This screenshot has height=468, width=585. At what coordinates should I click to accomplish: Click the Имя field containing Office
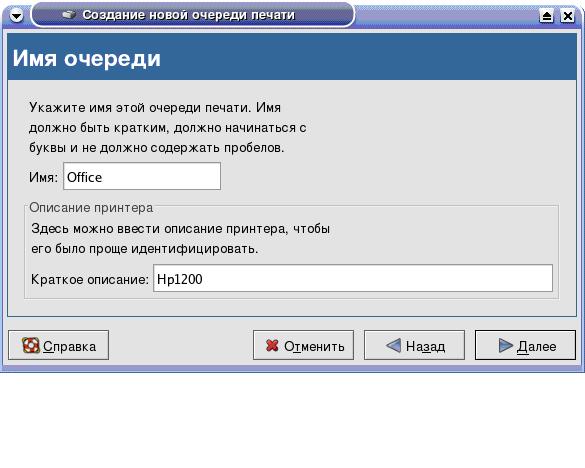tap(142, 176)
